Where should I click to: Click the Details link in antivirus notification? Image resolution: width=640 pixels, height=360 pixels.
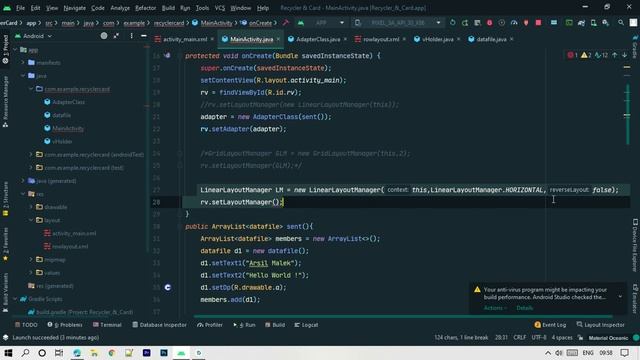(524, 308)
